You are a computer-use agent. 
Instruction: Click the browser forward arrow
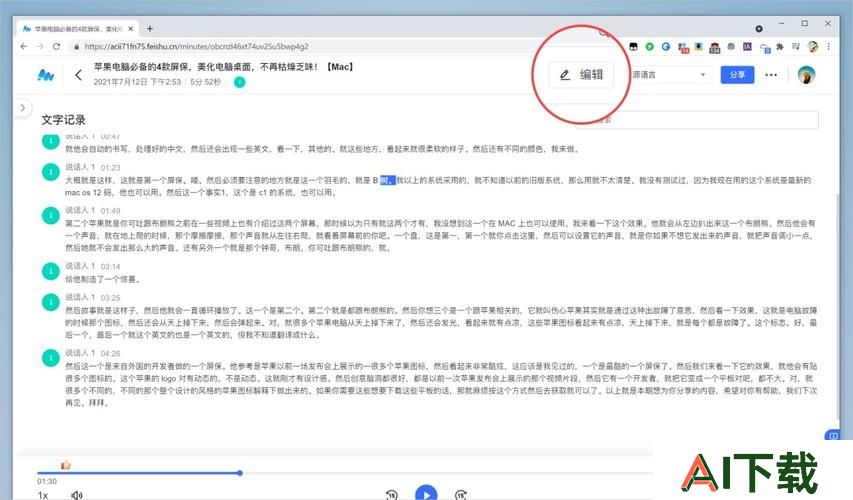[40, 47]
